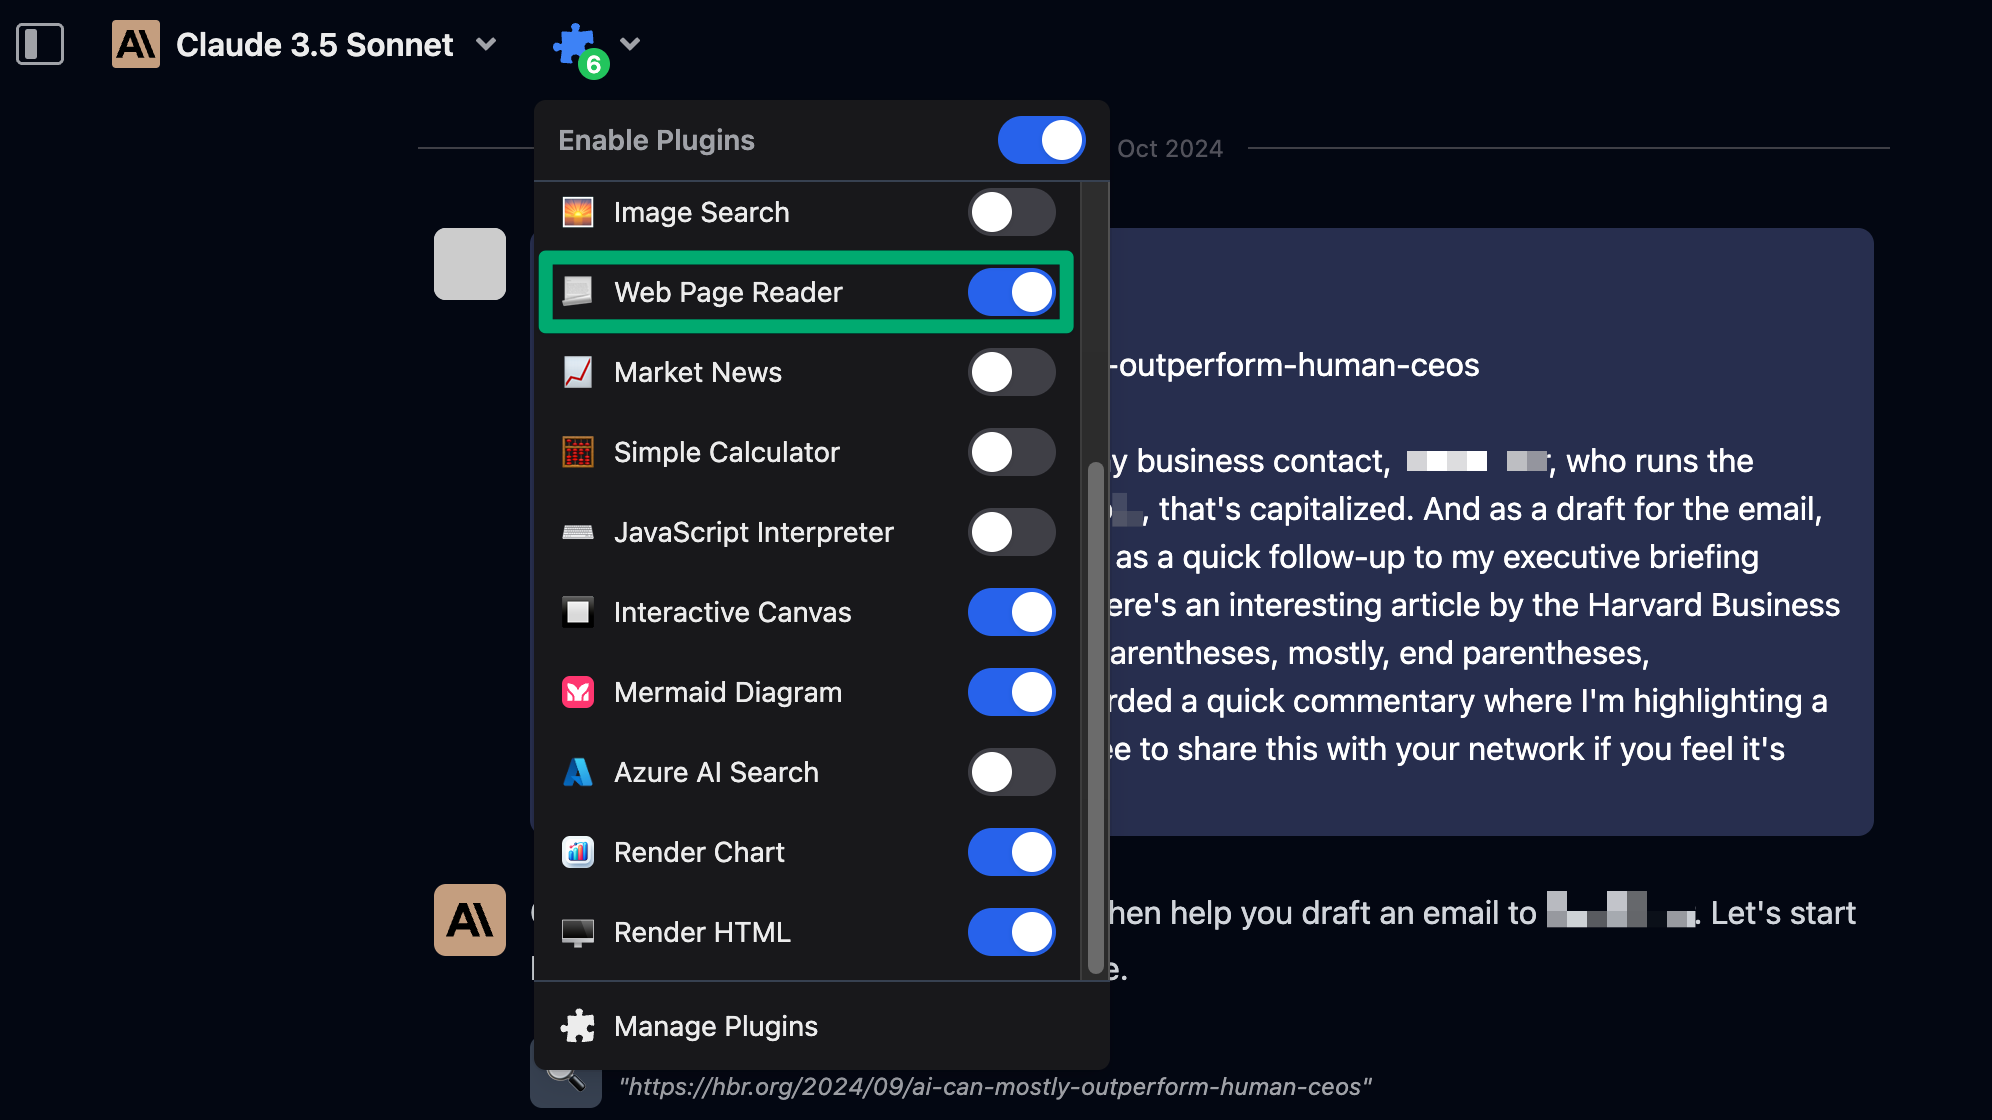Click the Claude 3.5 Sonnet model name
Screen dimensions: 1992x1120
(314, 44)
